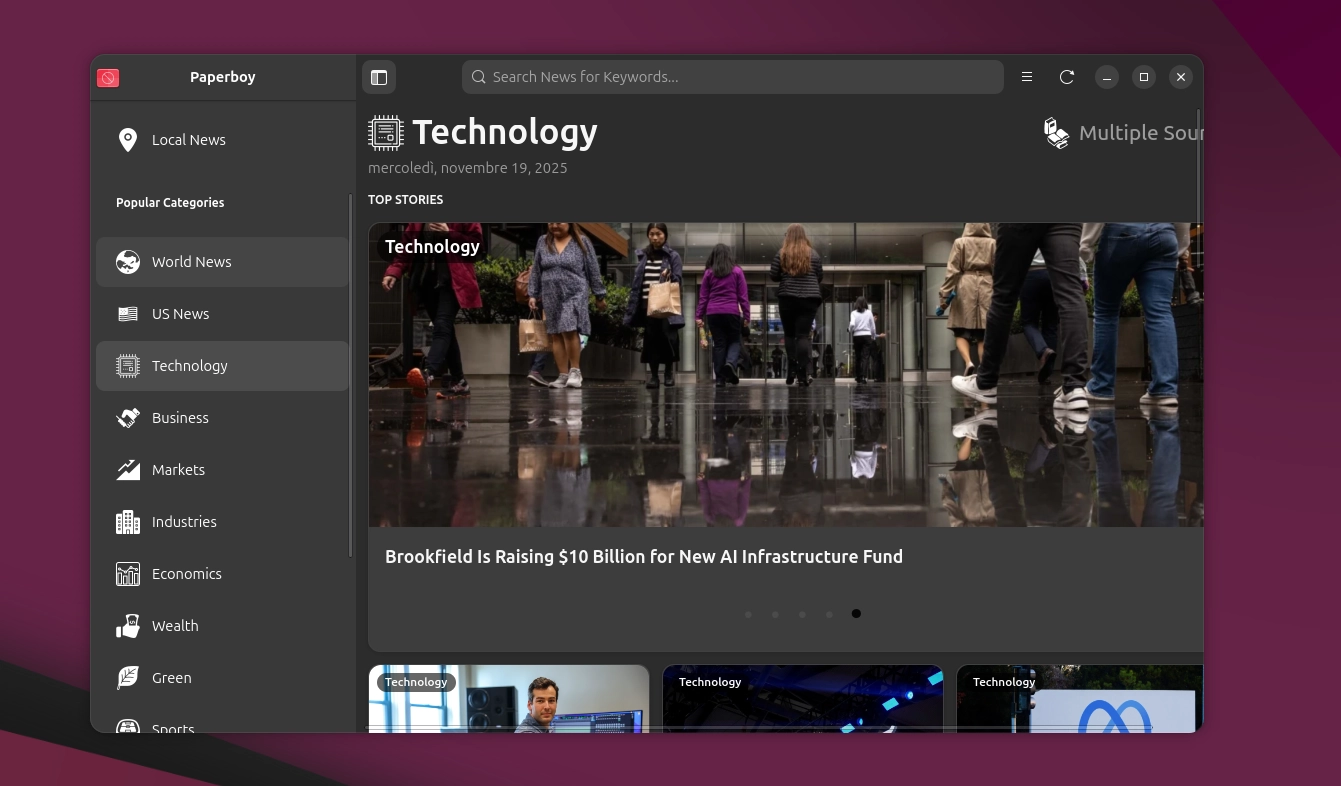Open the article thumbnail showing Meta logo

[1080, 699]
